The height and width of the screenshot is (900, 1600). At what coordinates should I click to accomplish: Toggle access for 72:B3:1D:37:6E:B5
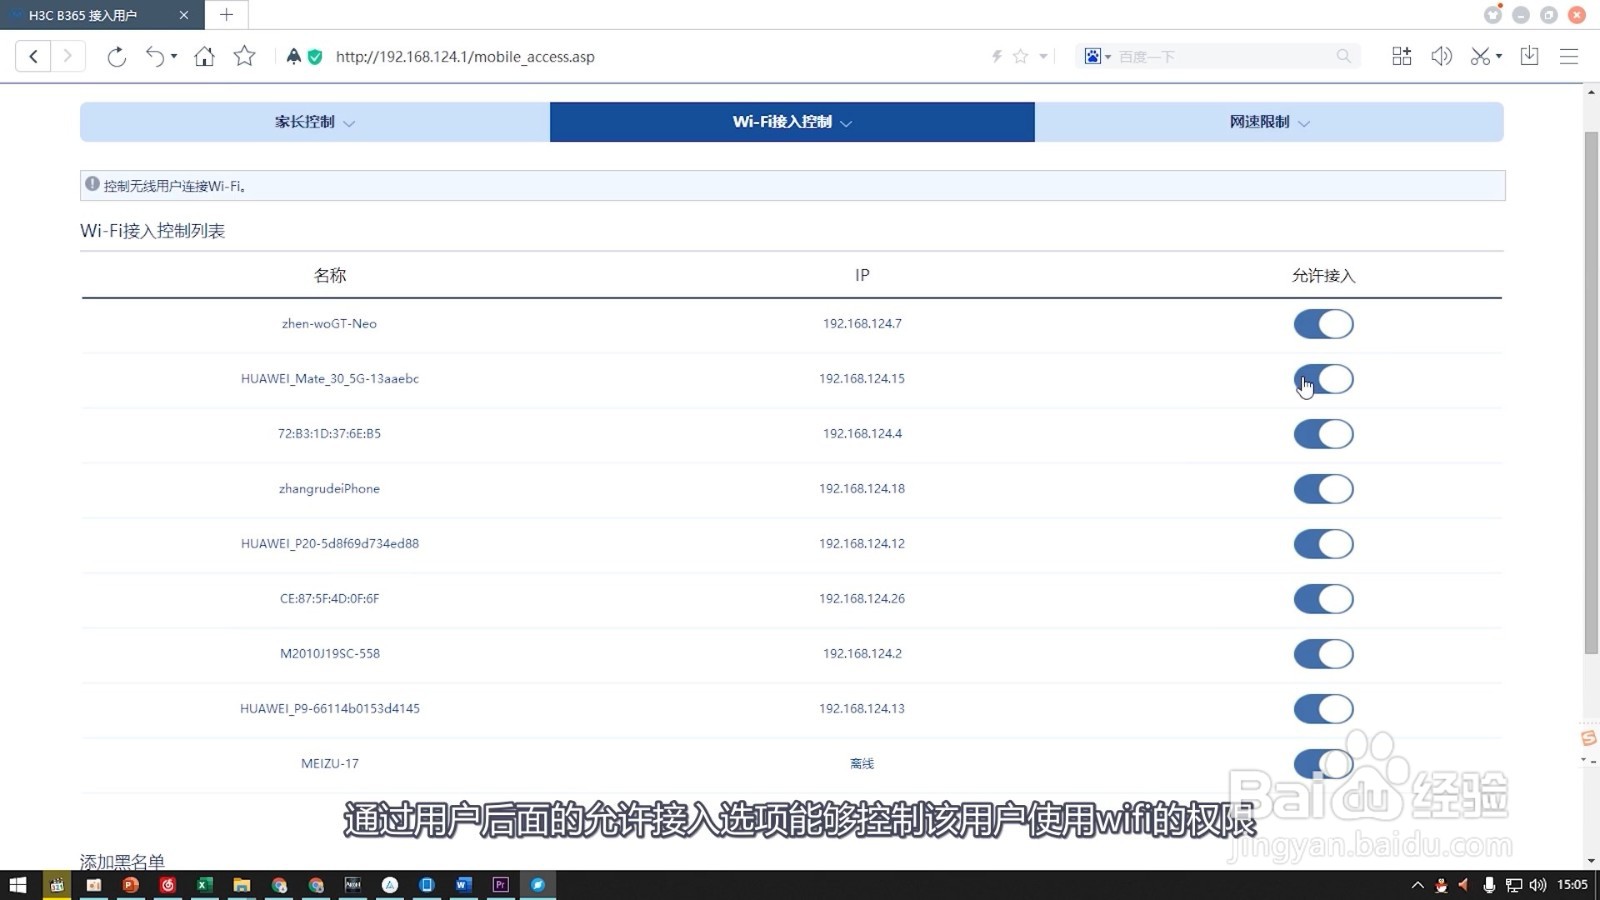[x=1323, y=434]
